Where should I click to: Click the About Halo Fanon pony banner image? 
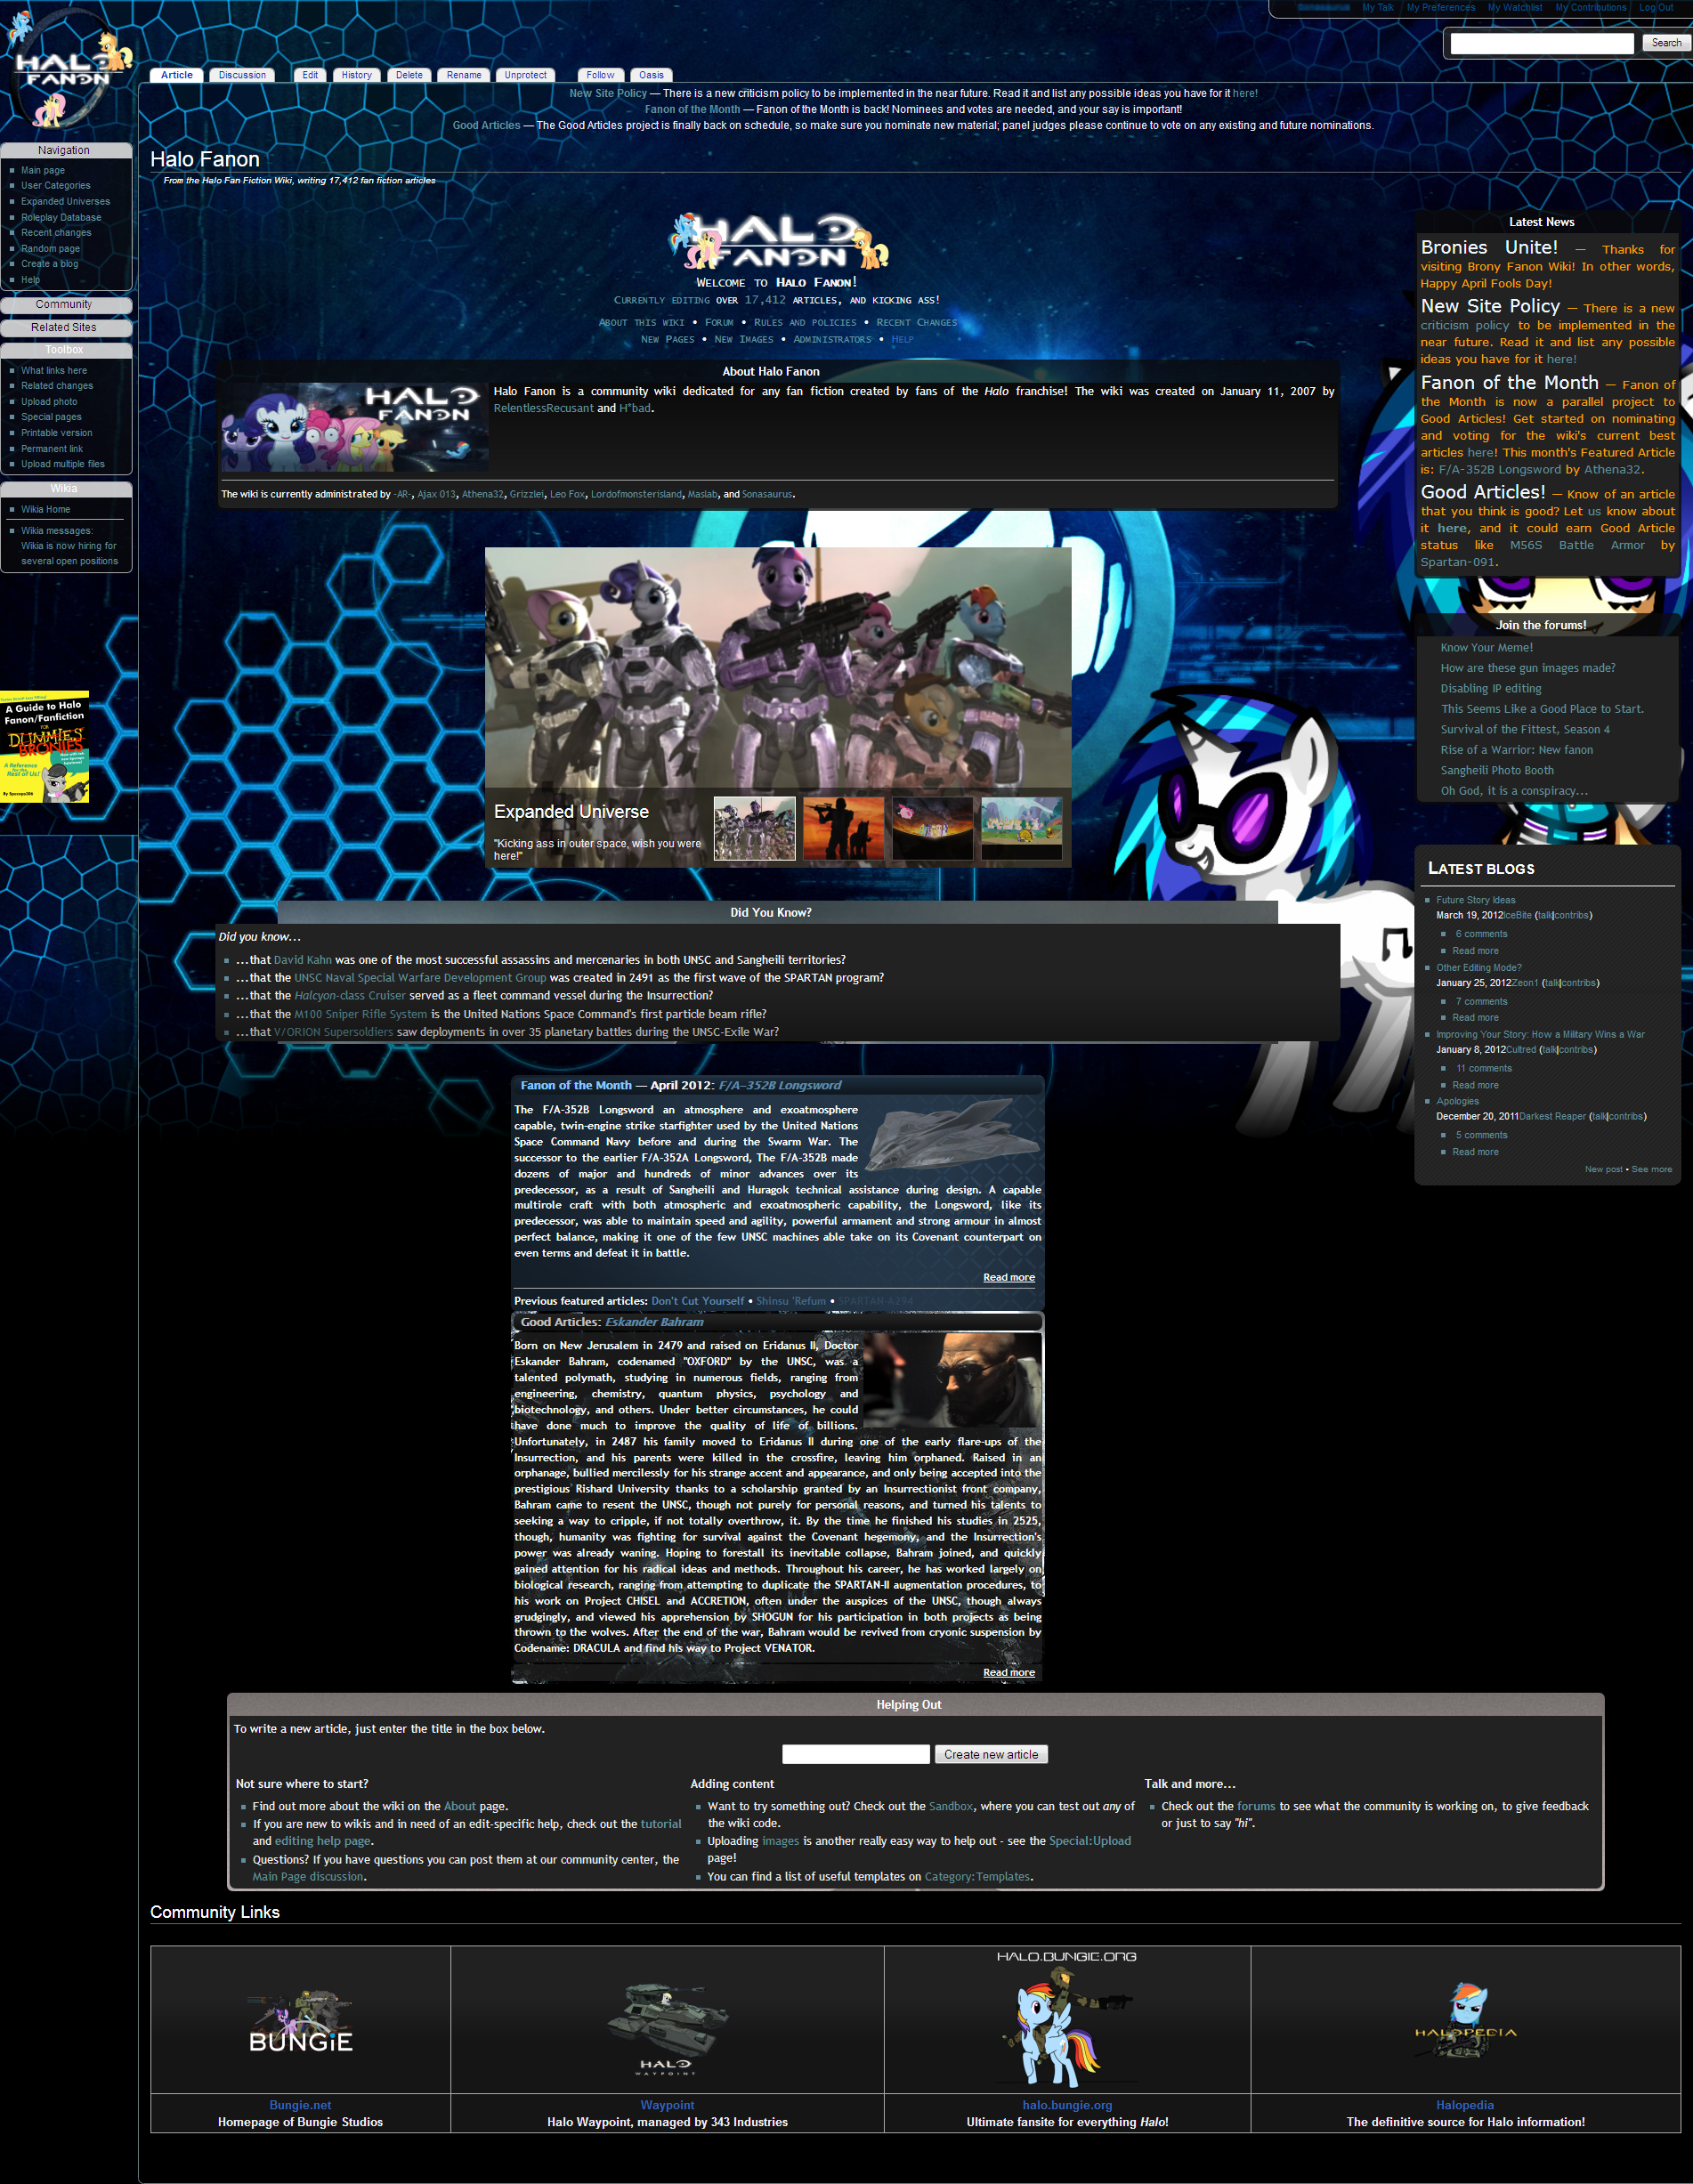[x=355, y=426]
